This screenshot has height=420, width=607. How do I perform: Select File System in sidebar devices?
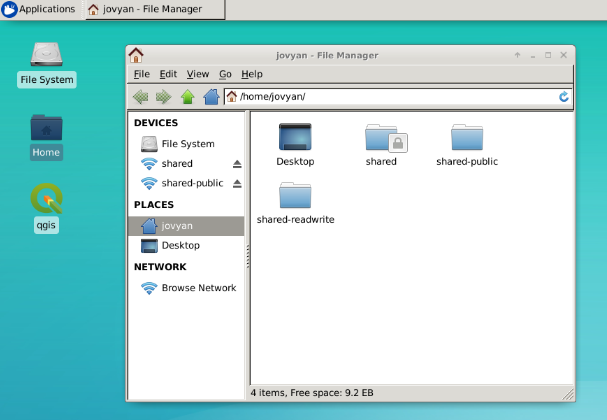click(187, 144)
